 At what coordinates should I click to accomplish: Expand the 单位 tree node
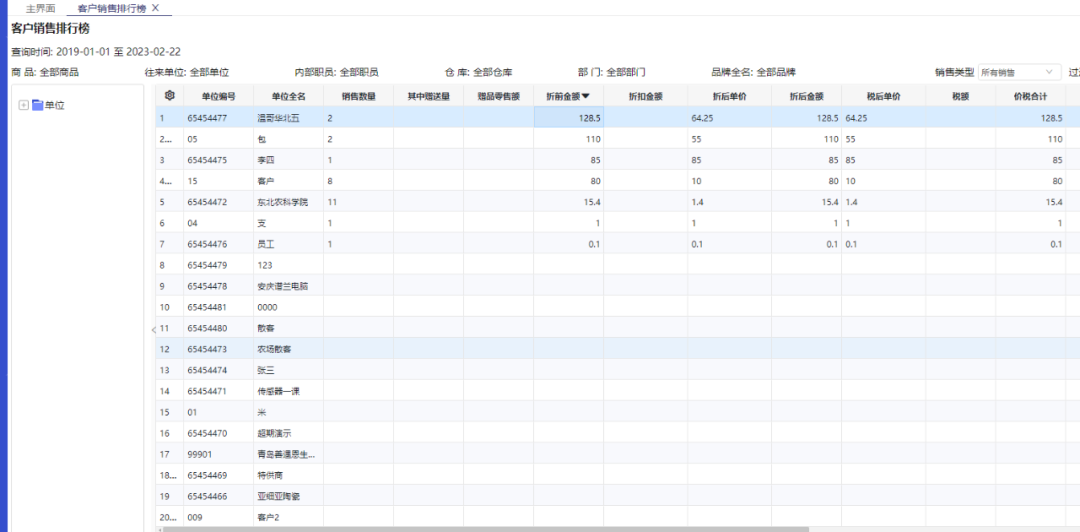[23, 105]
